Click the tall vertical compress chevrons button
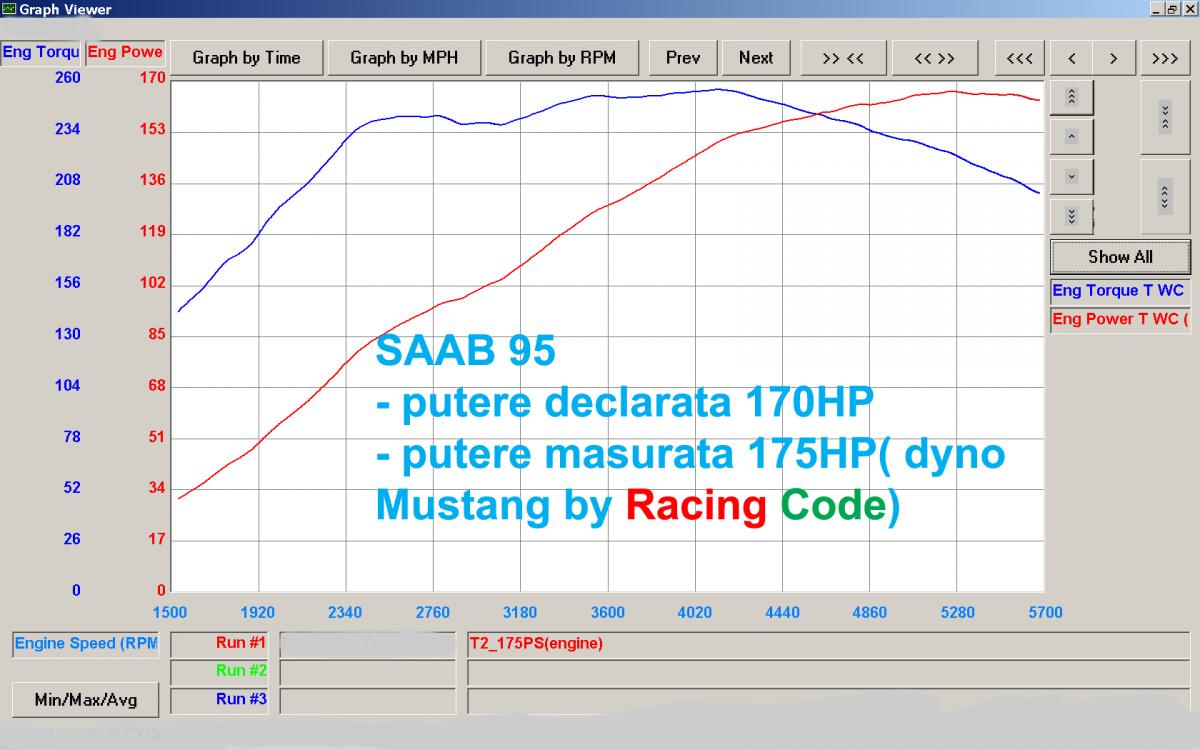Viewport: 1200px width, 750px height. point(1165,116)
